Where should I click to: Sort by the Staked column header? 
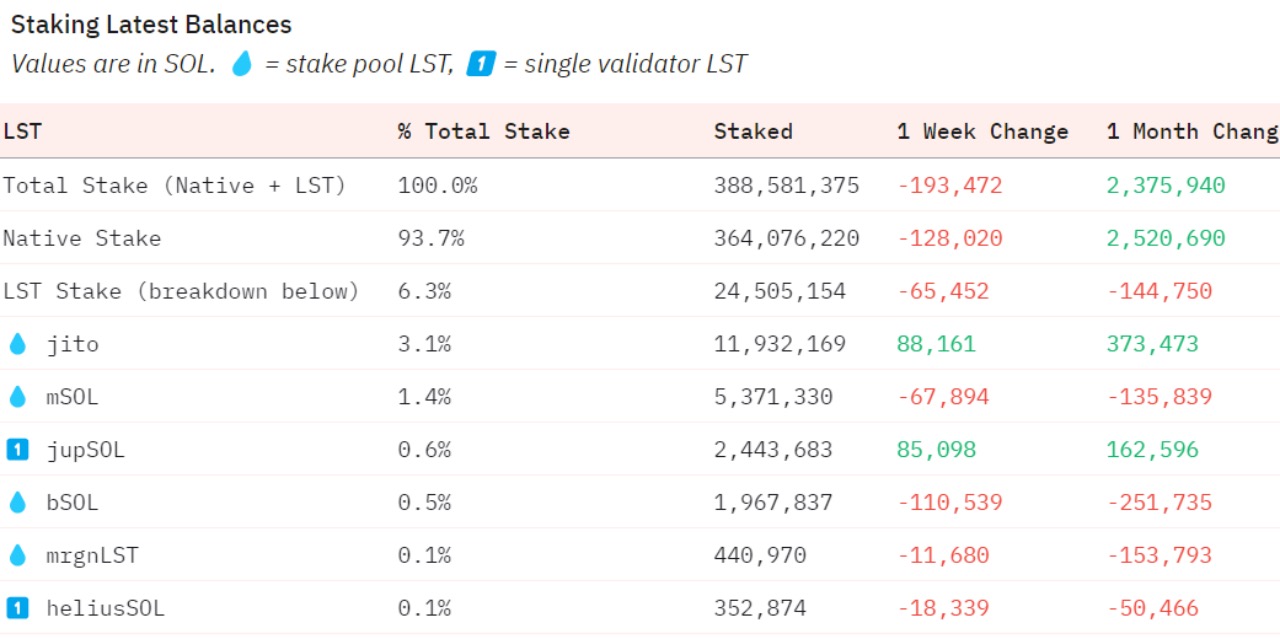click(753, 131)
